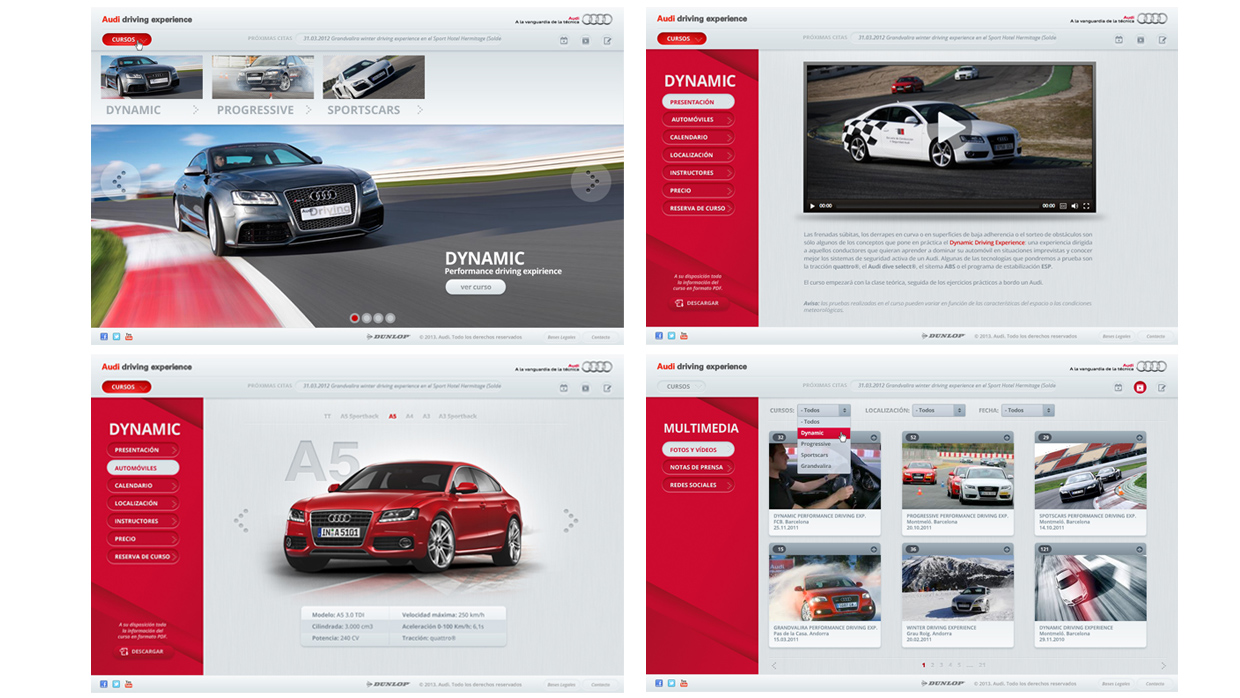Open the Localización dropdown filter
The height and width of the screenshot is (698, 1240).
click(939, 410)
